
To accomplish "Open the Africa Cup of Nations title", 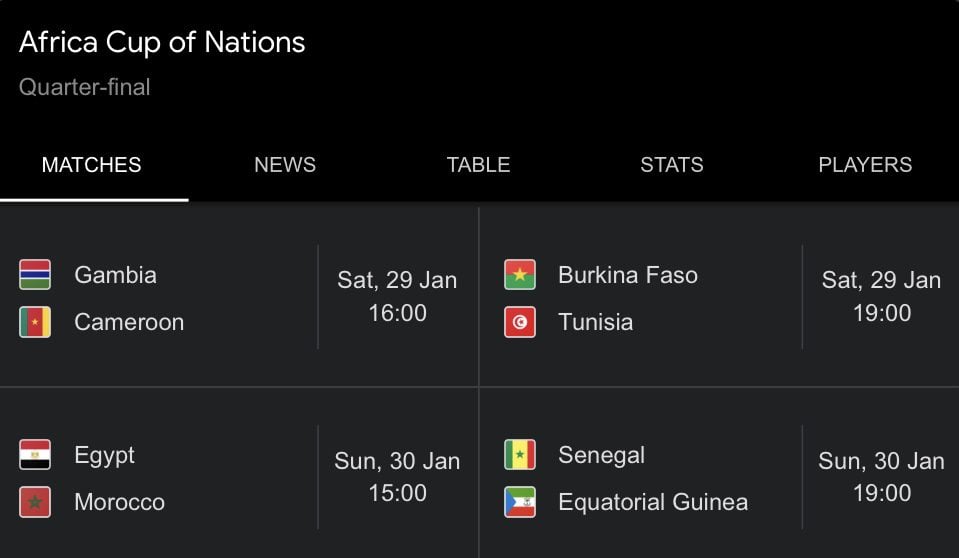I will pos(162,42).
